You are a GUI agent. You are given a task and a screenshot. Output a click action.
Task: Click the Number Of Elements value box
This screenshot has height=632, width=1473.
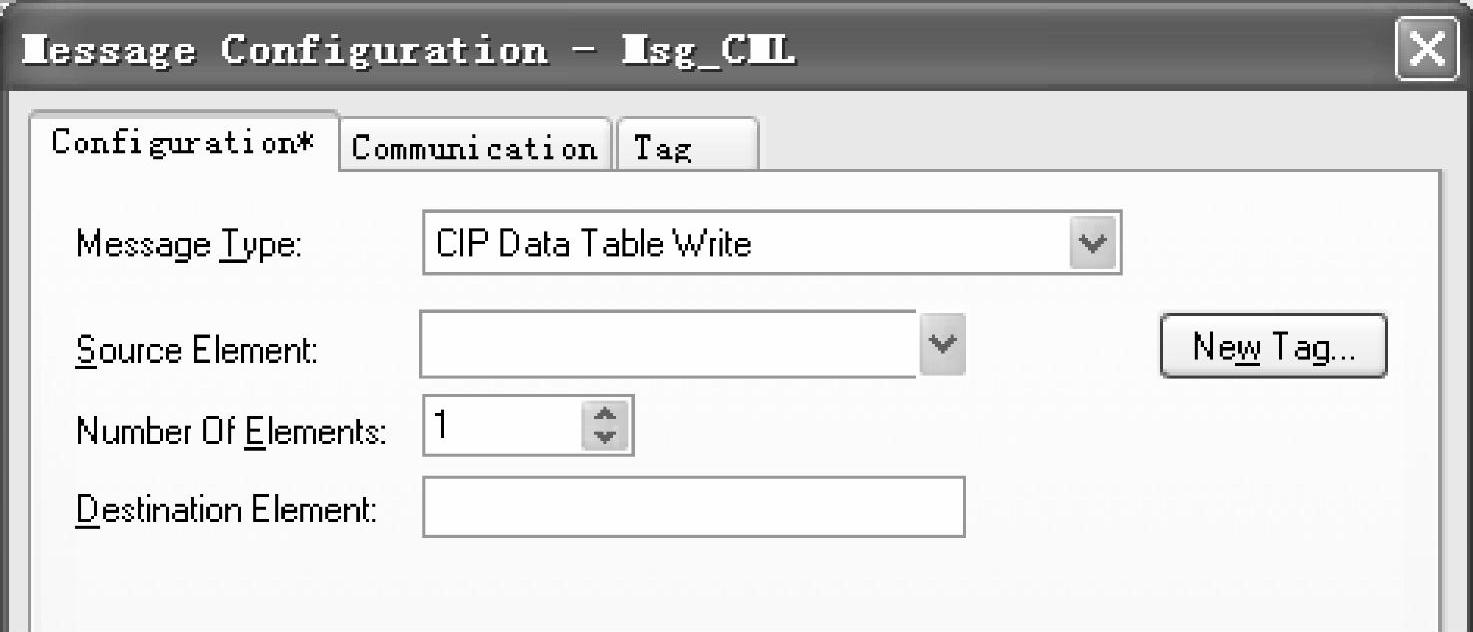click(x=500, y=427)
